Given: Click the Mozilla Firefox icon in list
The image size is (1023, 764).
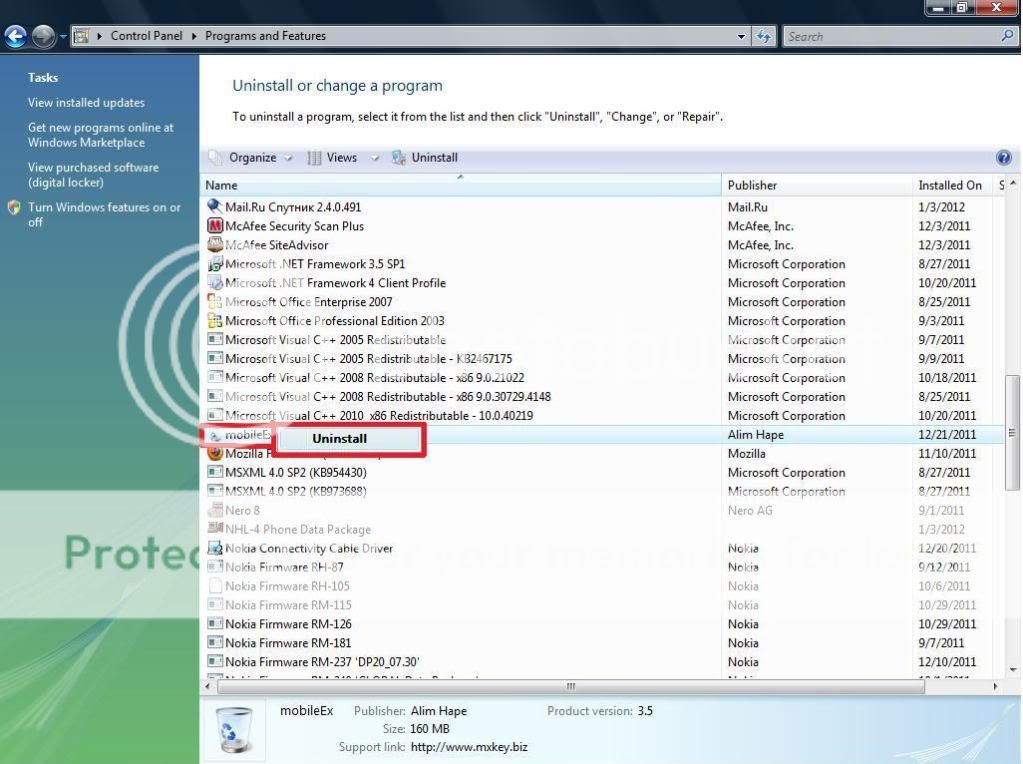Looking at the screenshot, I should pos(215,453).
